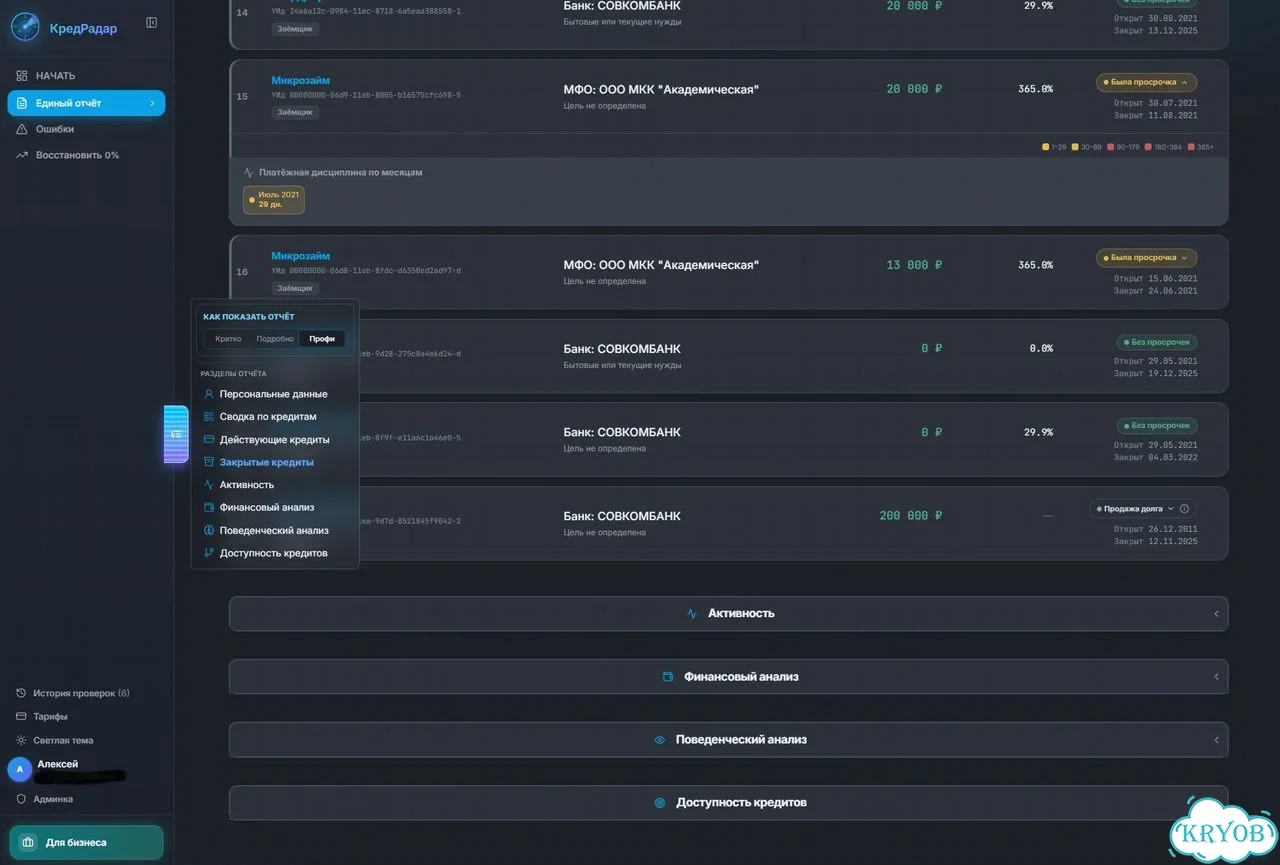This screenshot has height=865, width=1280.
Task: Click the Июль 2021 29 дн. month chip
Action: tap(274, 200)
